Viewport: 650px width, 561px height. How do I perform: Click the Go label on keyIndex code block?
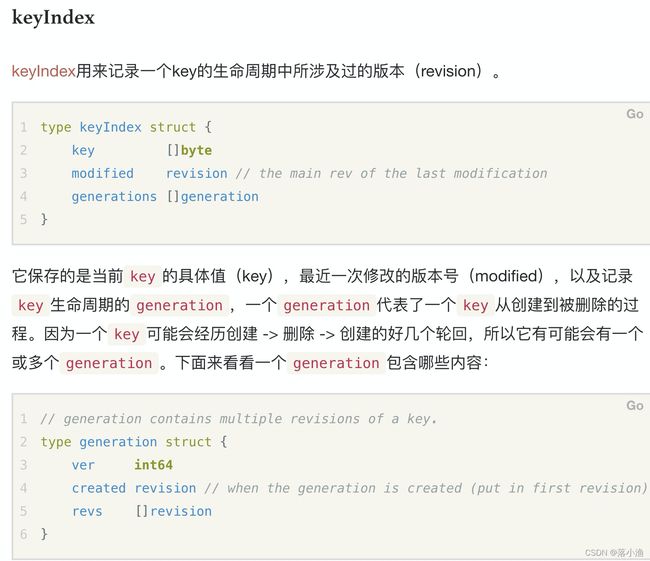635,114
